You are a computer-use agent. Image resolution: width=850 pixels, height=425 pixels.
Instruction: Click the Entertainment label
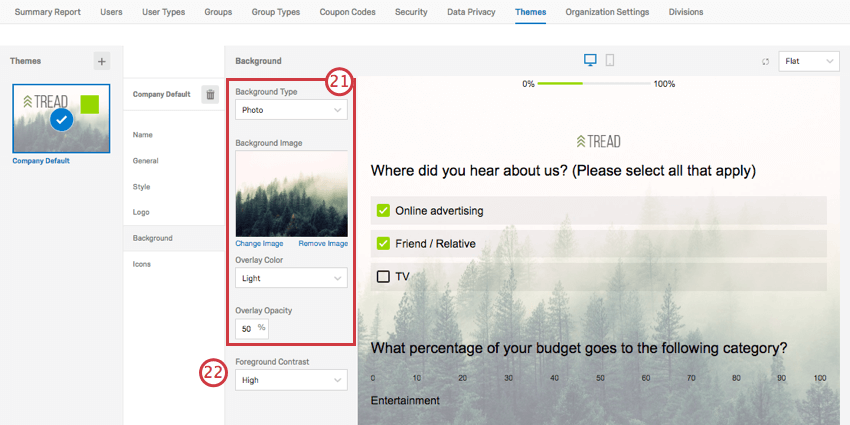coord(405,401)
